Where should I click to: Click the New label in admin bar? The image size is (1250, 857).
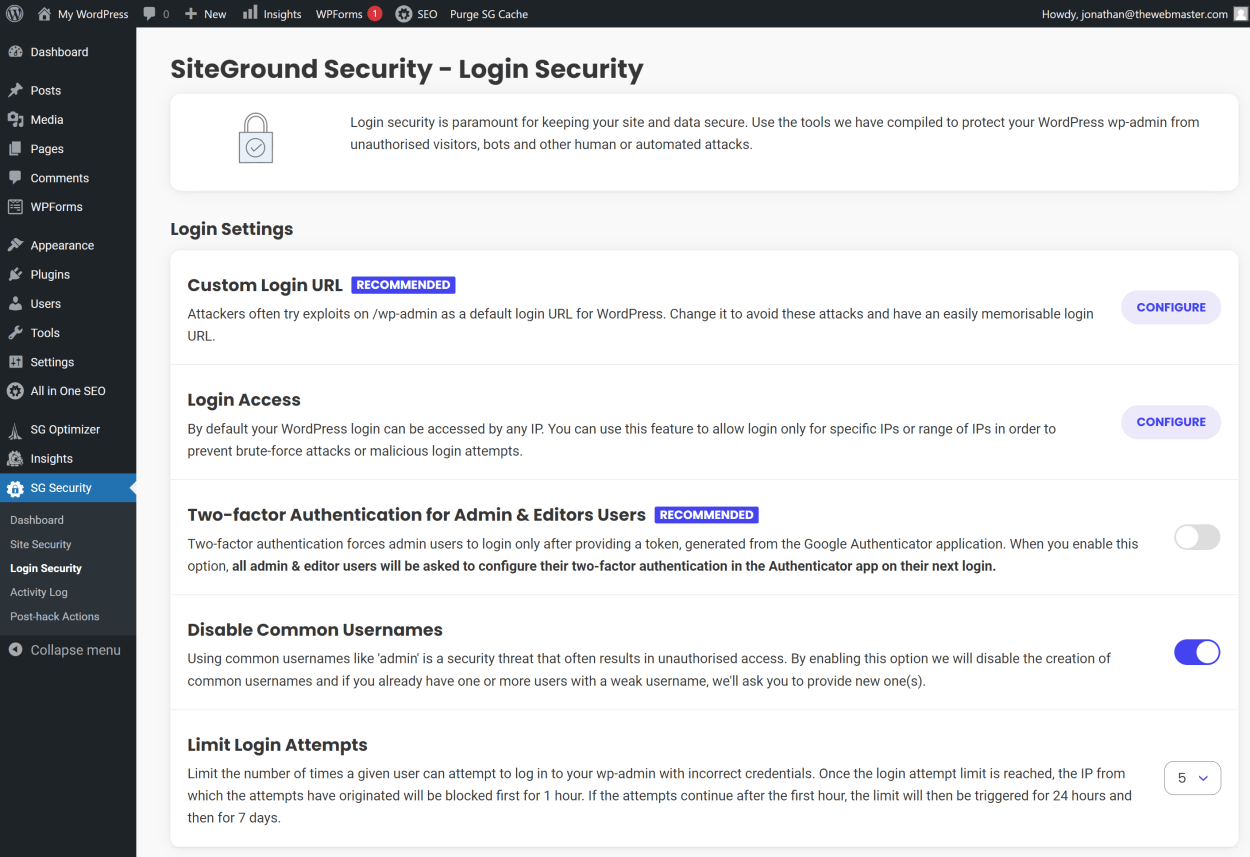215,14
